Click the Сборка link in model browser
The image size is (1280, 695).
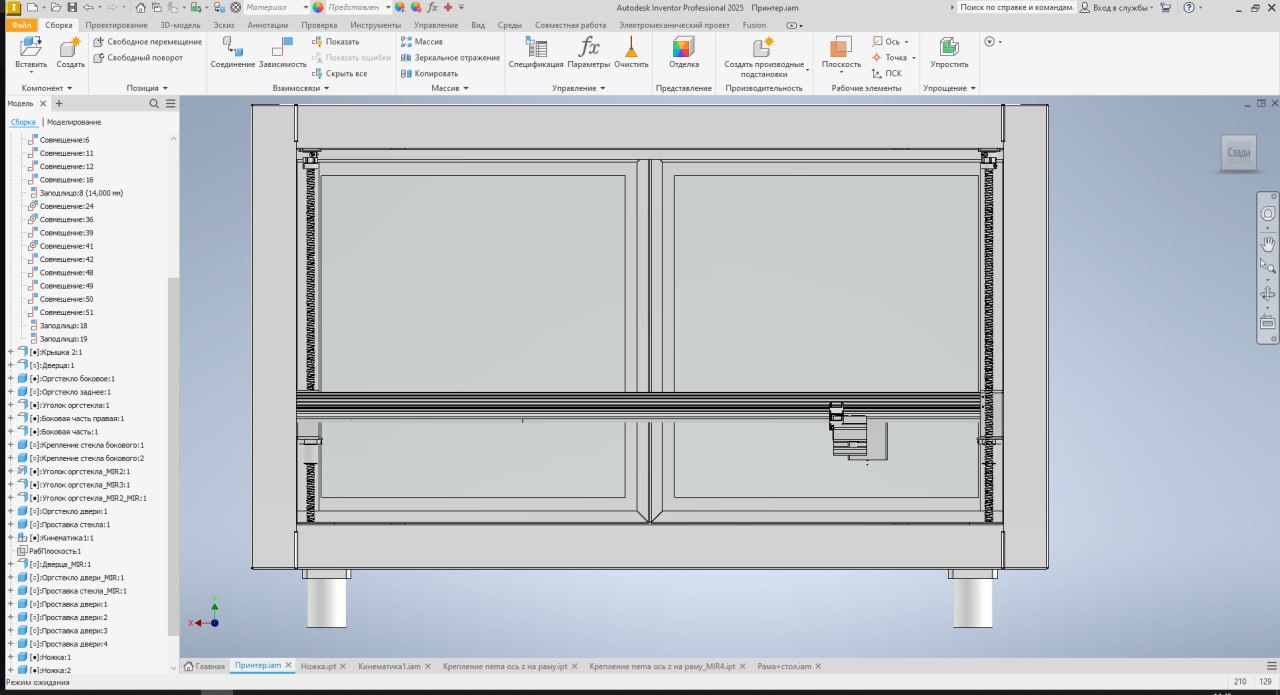(23, 122)
